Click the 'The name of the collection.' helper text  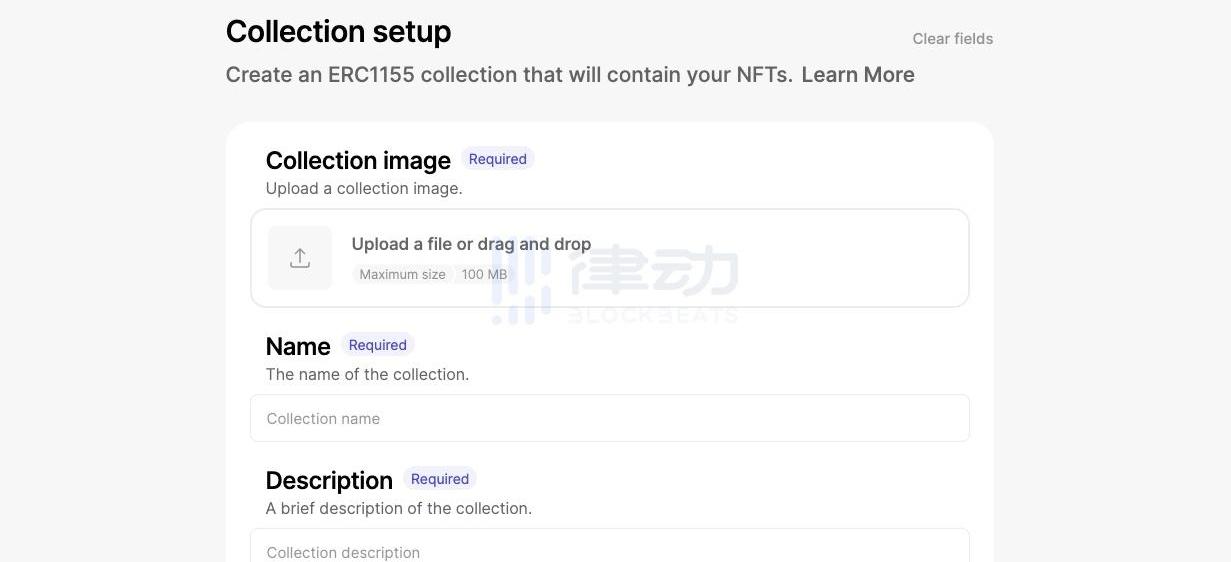coord(367,374)
